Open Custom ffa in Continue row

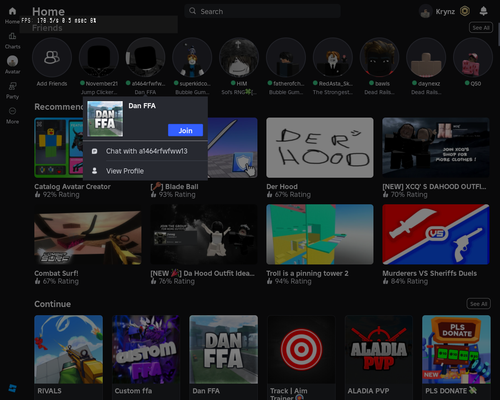click(x=146, y=349)
